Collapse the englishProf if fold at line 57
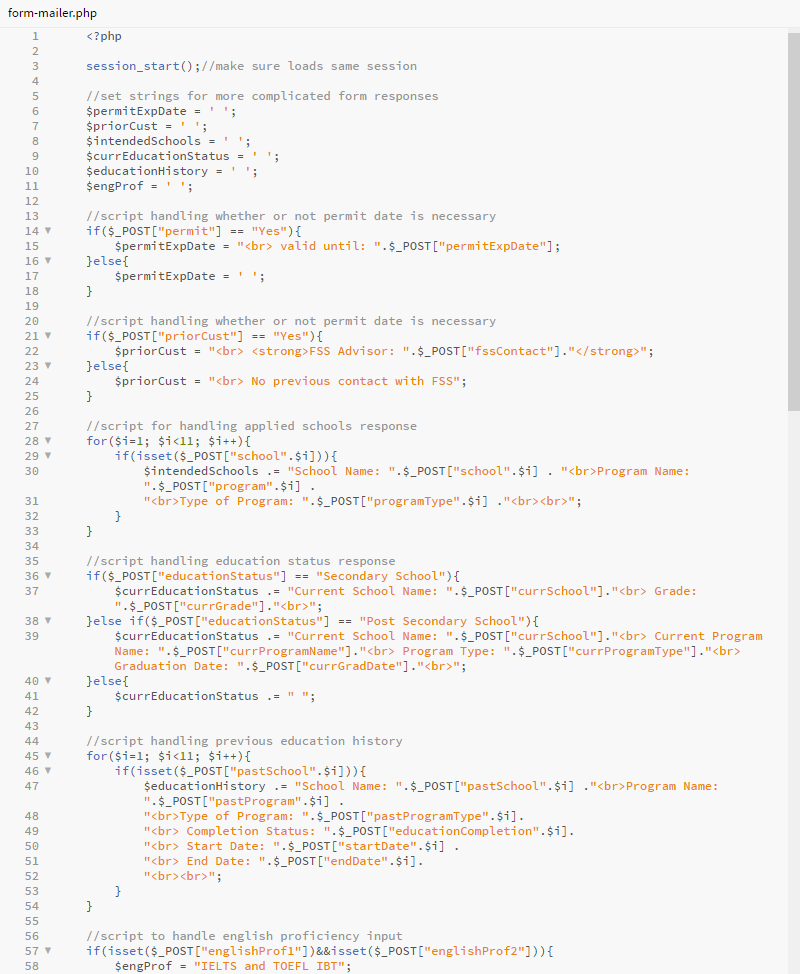800x974 pixels. pos(48,951)
